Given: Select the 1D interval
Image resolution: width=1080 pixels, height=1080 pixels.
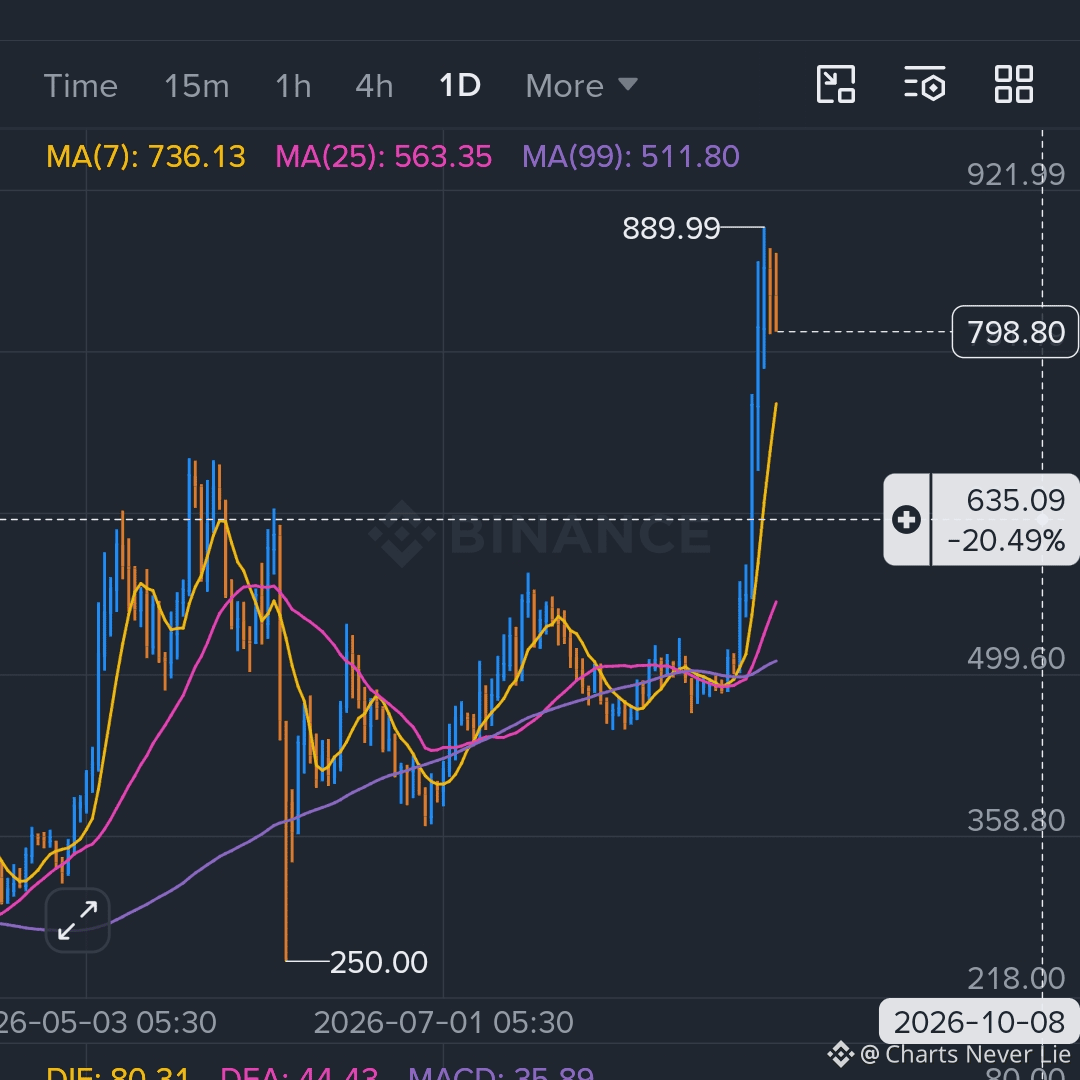Looking at the screenshot, I should tap(459, 85).
